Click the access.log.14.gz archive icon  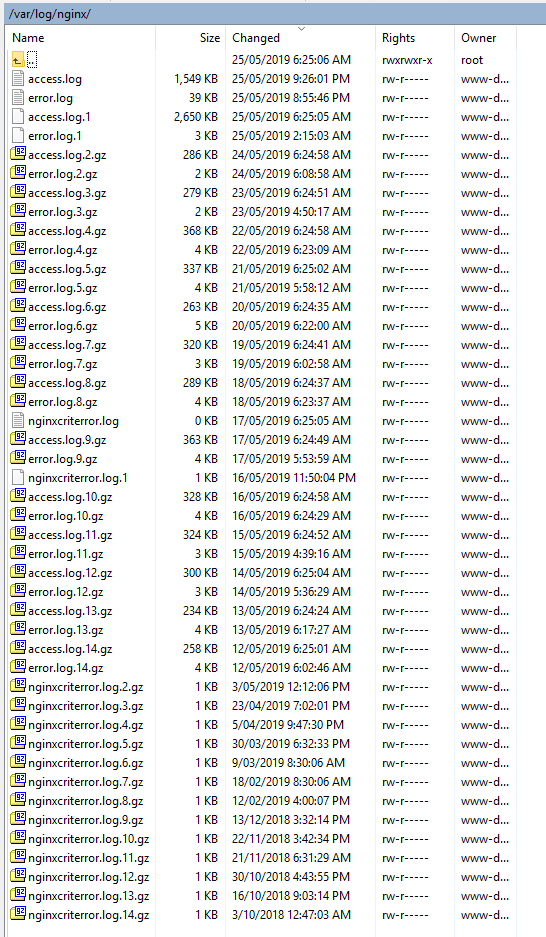point(19,649)
